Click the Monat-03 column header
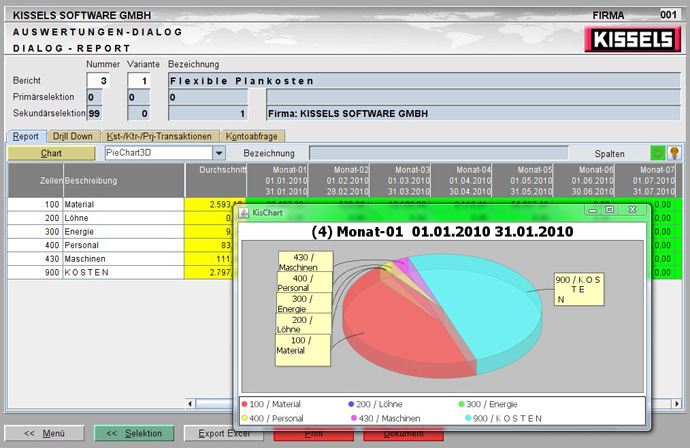The image size is (690, 448). click(x=400, y=180)
